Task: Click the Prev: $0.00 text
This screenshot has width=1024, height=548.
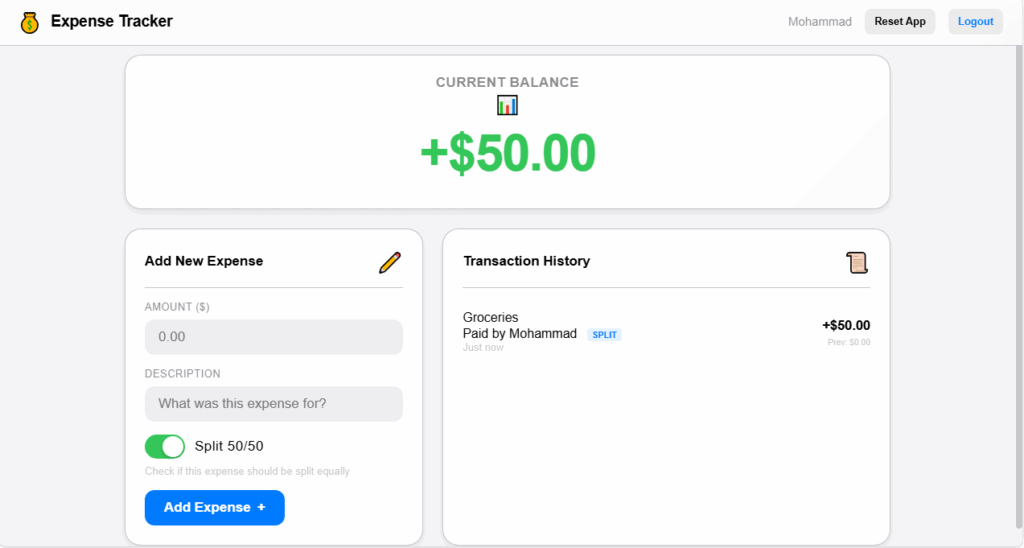Action: [x=849, y=342]
